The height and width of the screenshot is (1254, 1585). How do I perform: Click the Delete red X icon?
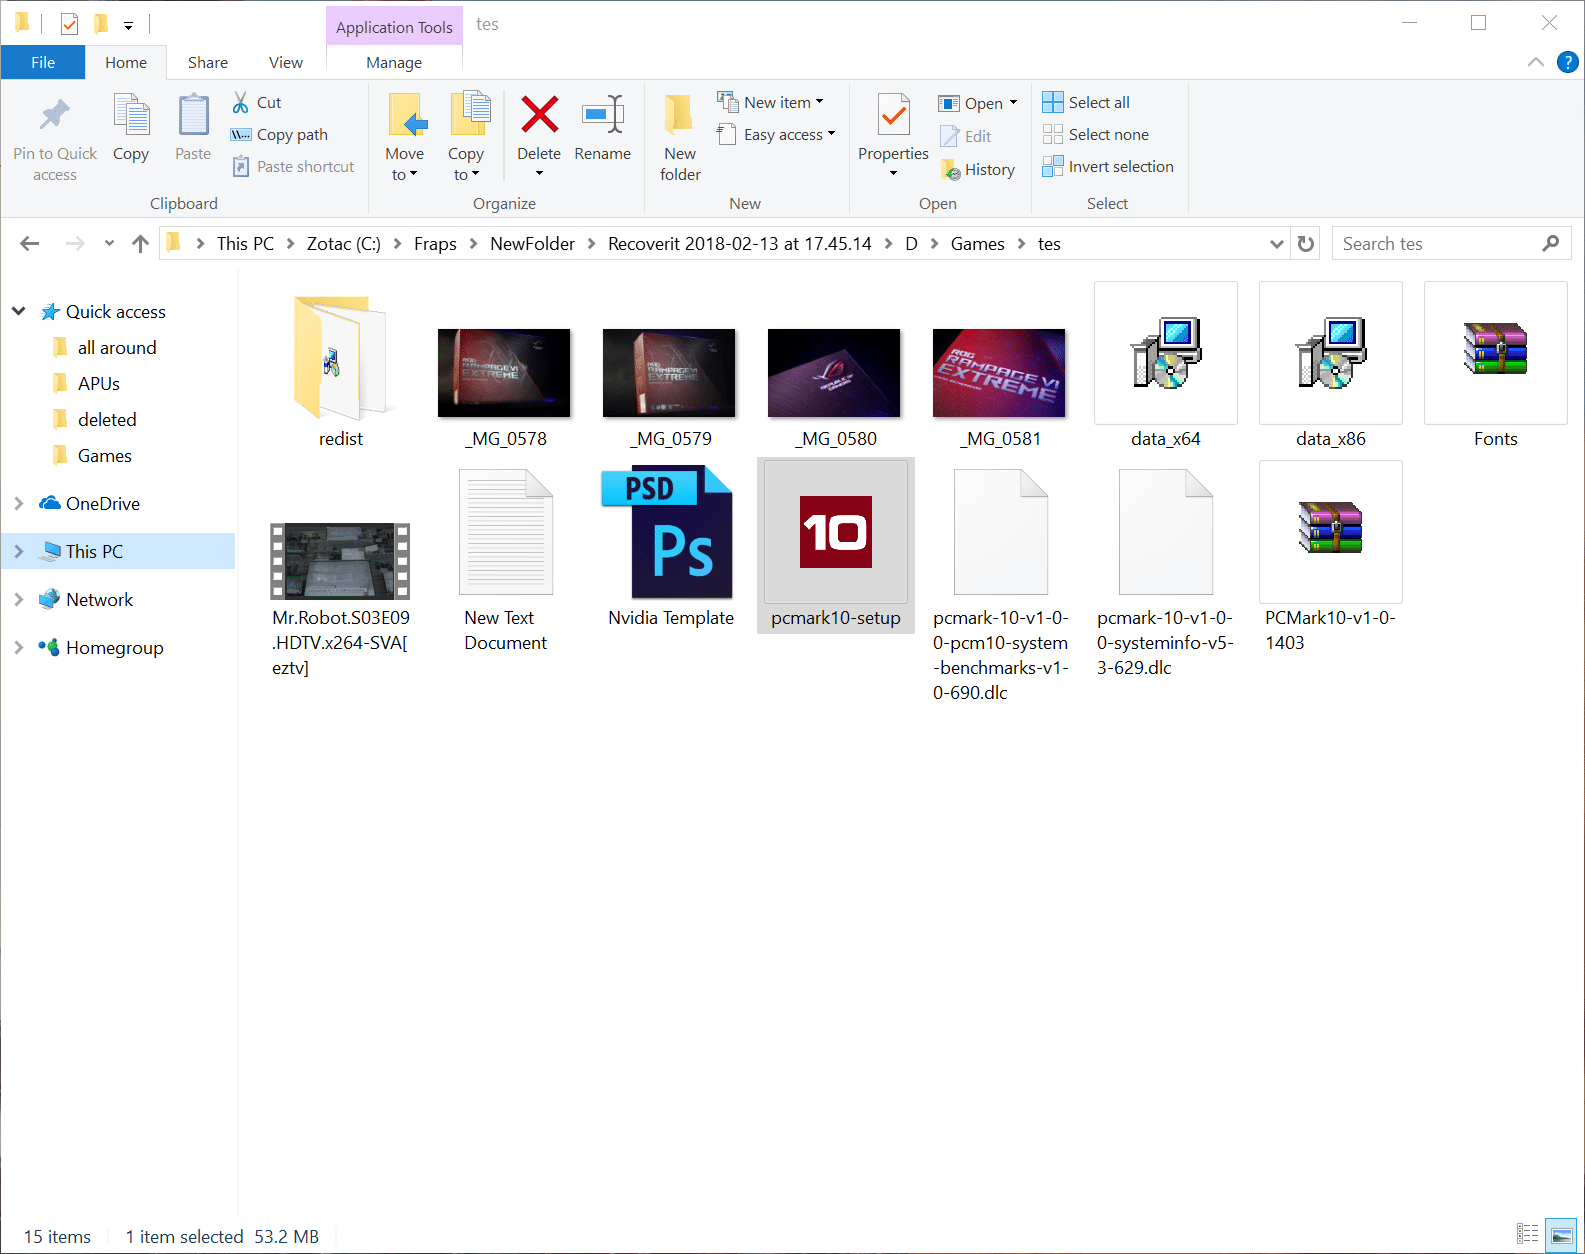pos(539,116)
